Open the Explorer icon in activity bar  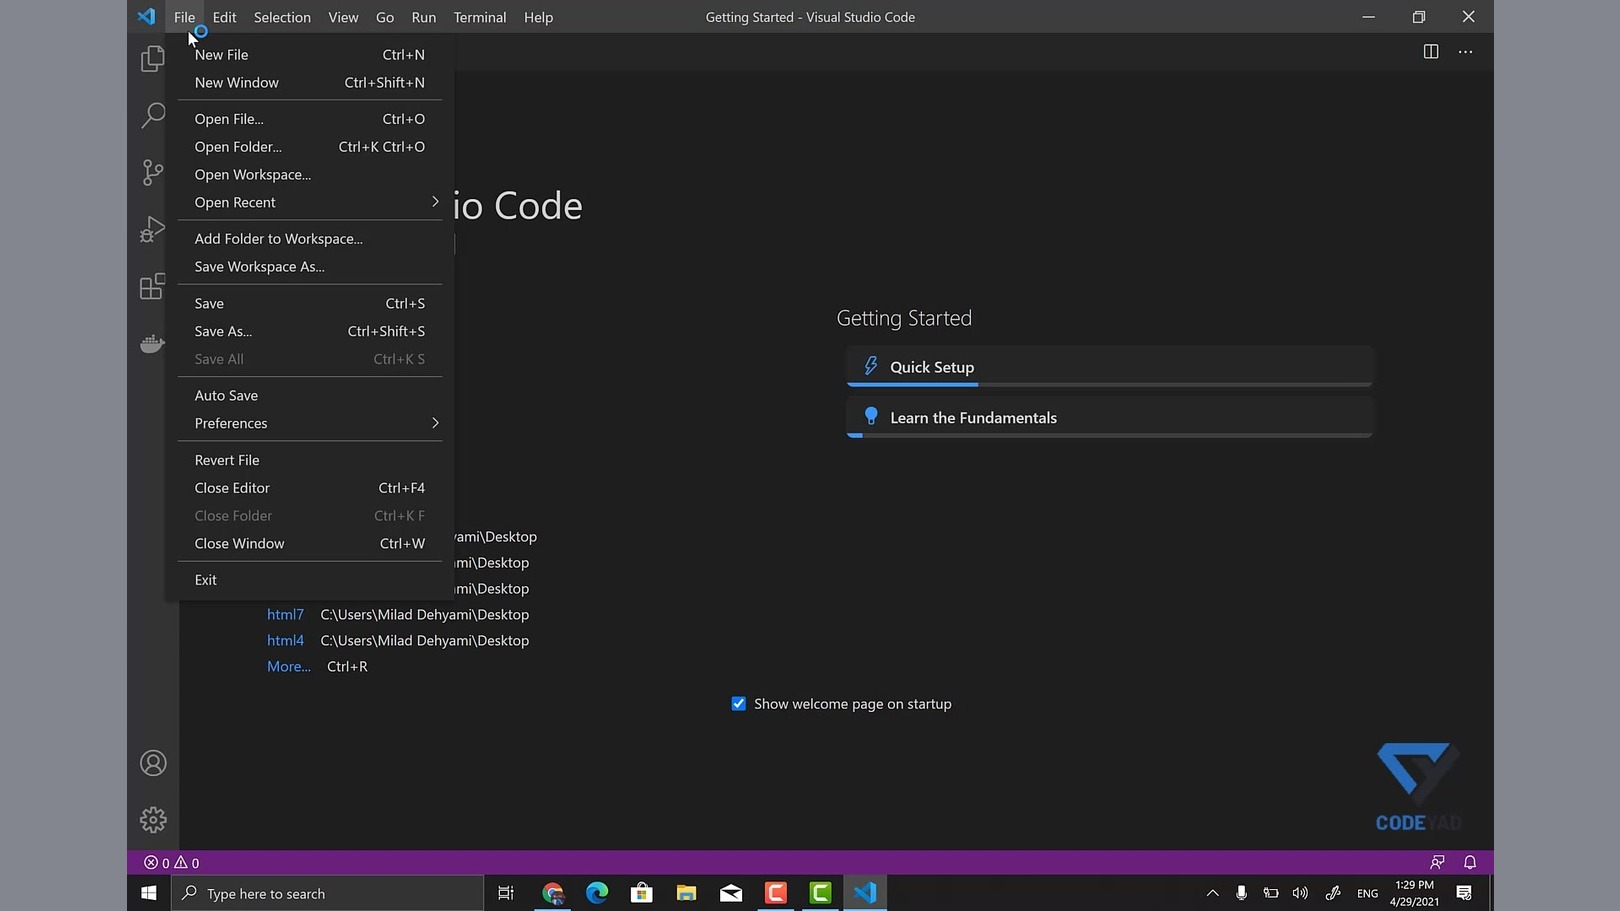coord(153,59)
